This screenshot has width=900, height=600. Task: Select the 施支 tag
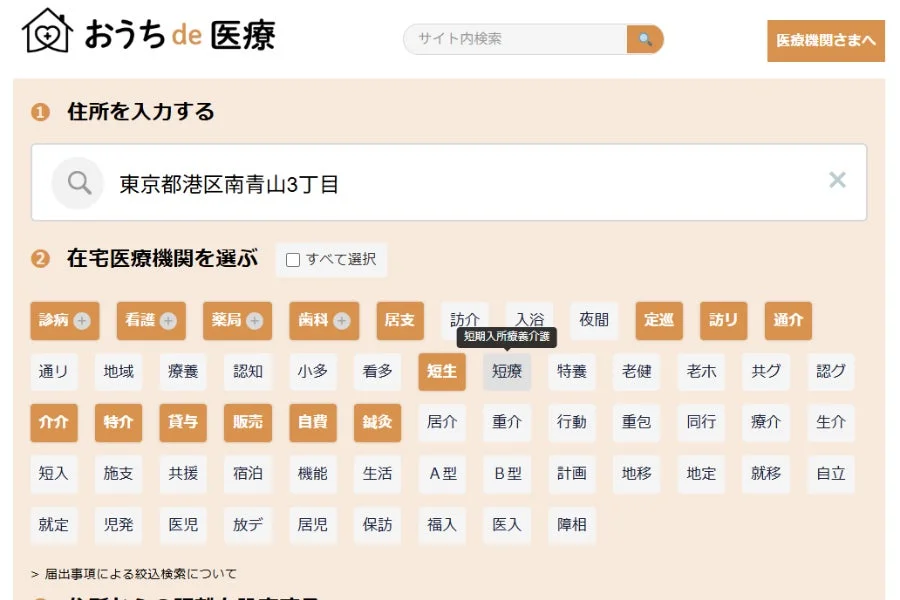point(118,474)
